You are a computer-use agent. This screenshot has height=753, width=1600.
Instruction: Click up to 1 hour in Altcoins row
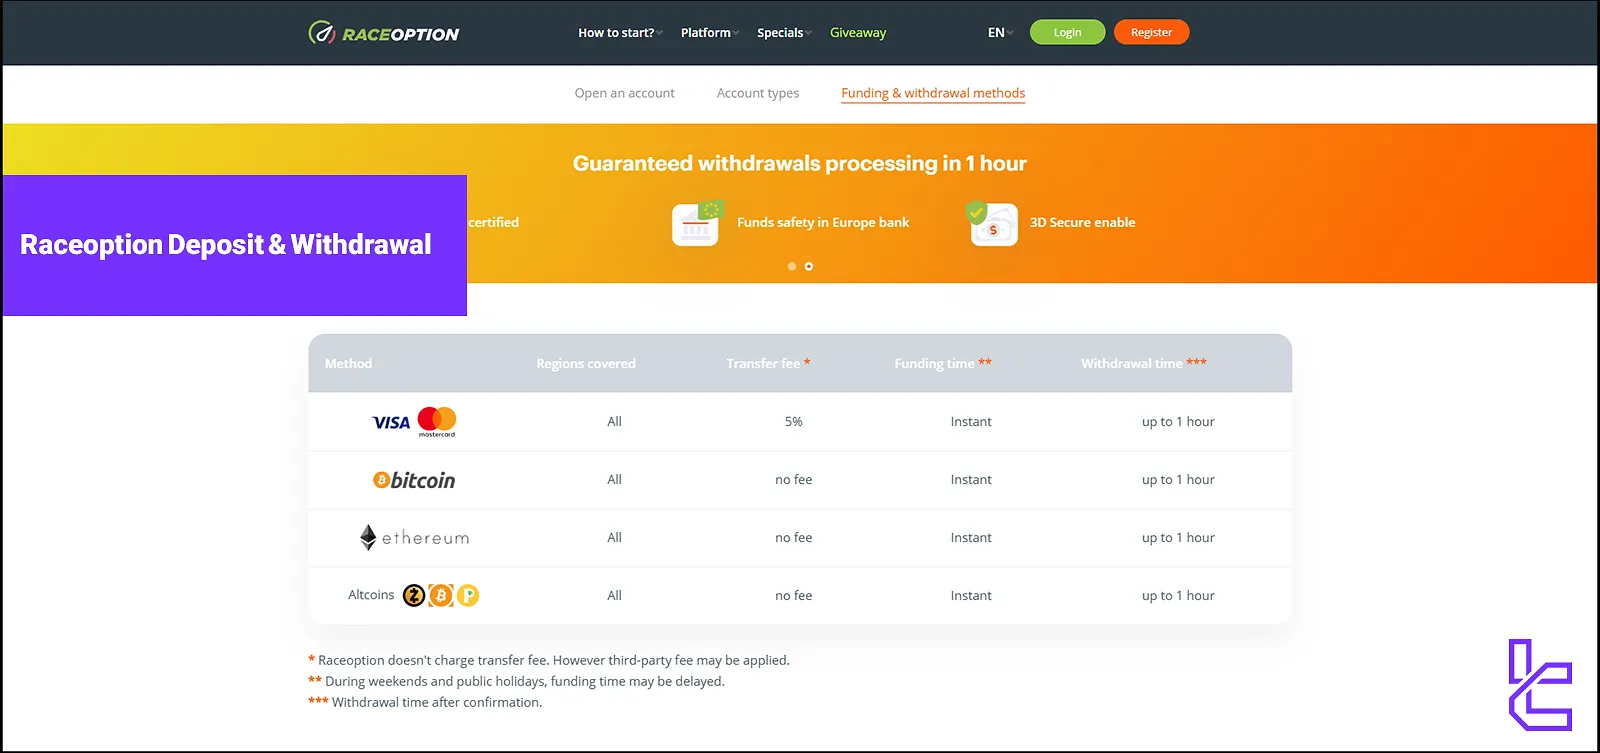click(1178, 596)
